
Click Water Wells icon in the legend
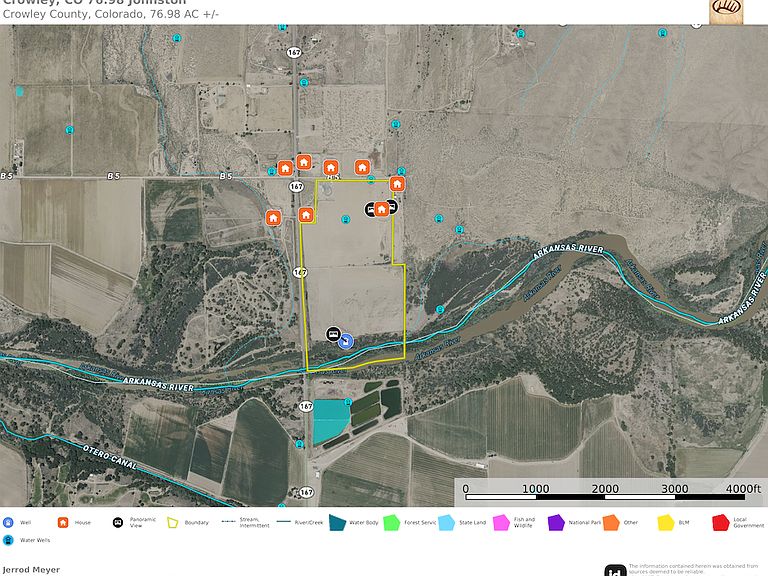(8, 540)
